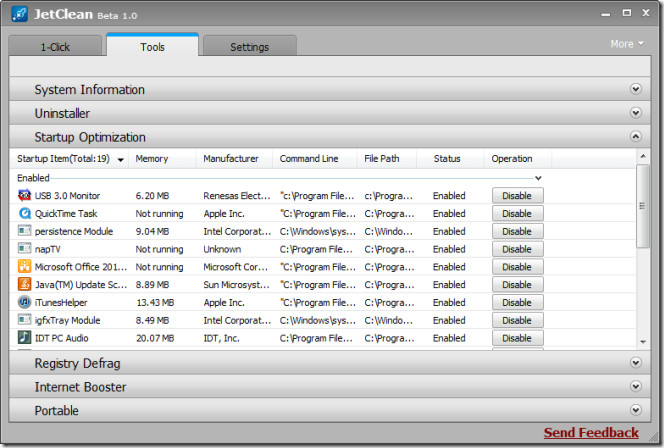Image resolution: width=664 pixels, height=448 pixels.
Task: Expand the System Information section
Action: (636, 89)
